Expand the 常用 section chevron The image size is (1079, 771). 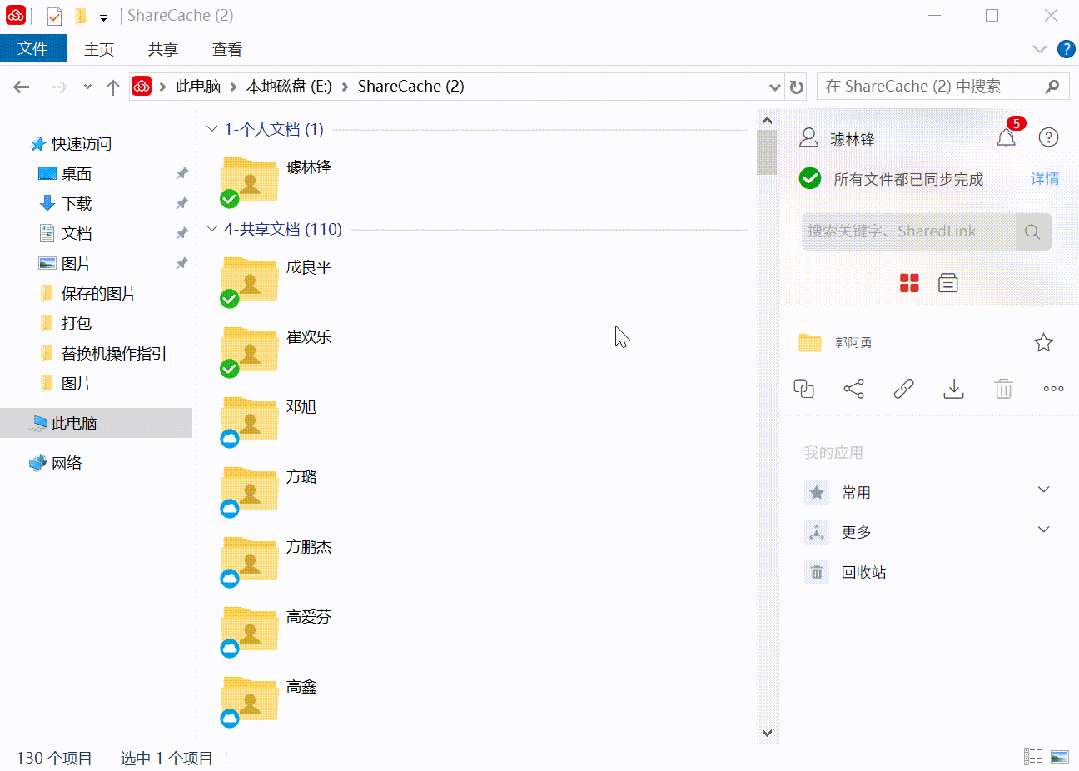[x=1043, y=490]
